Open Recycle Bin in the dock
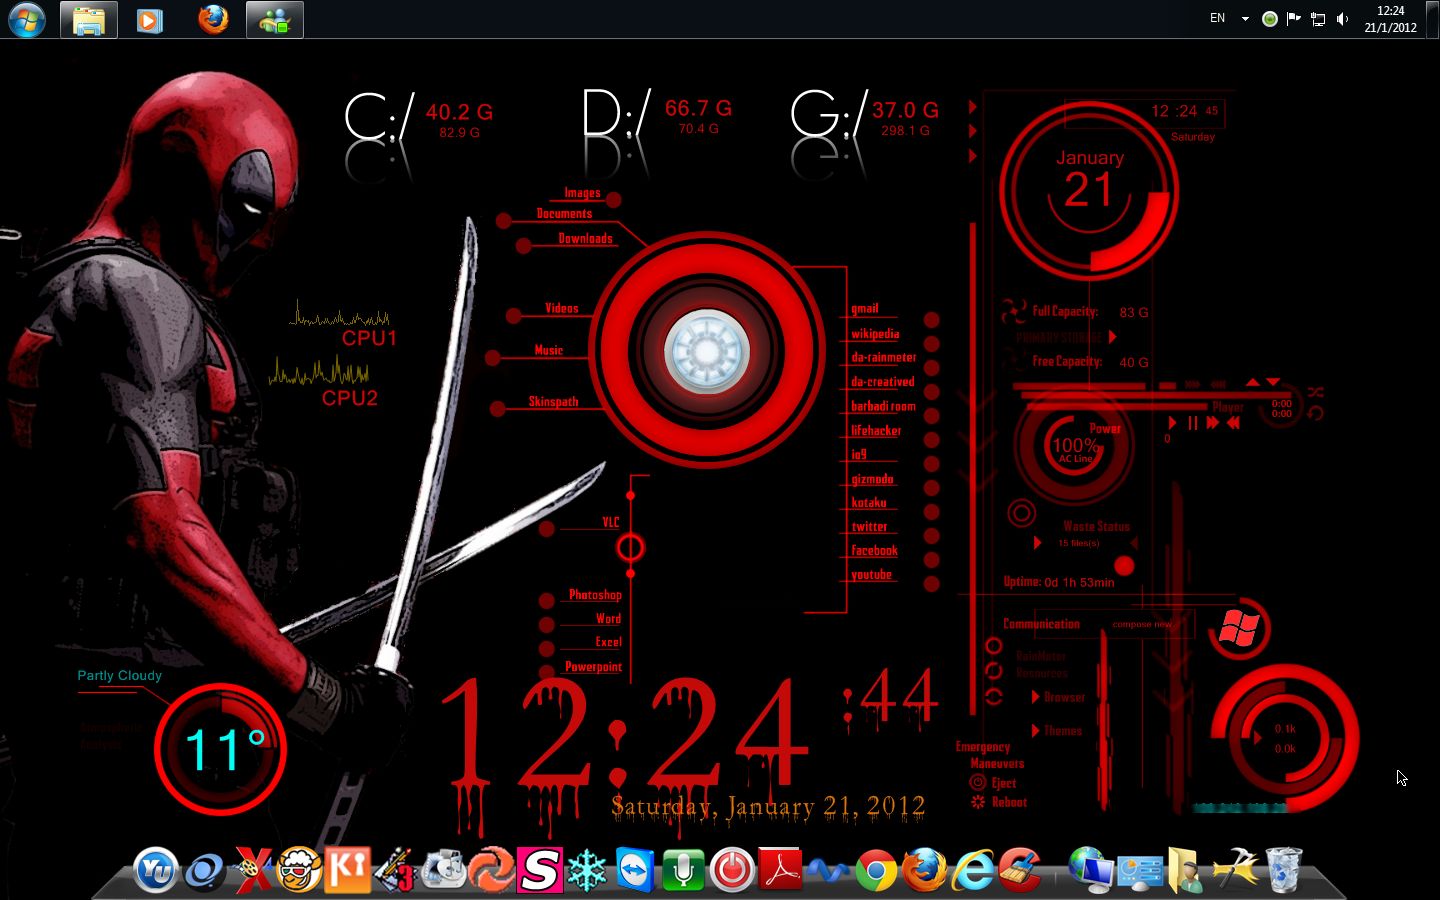Viewport: 1440px width, 900px height. [x=1283, y=869]
